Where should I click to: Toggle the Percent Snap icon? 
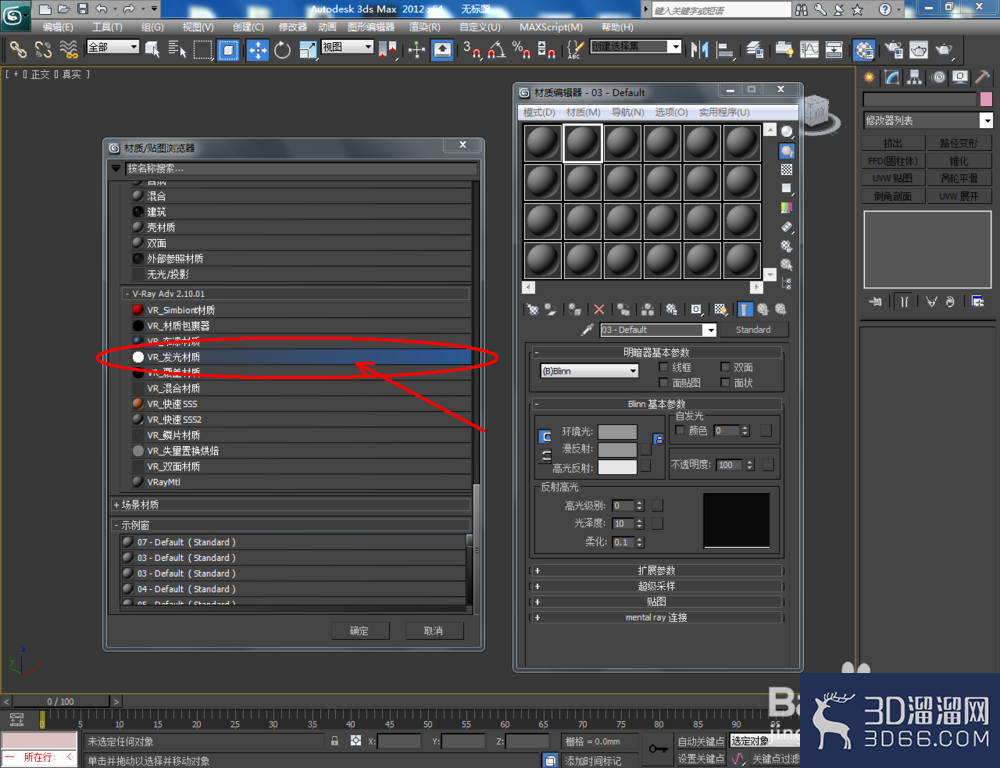click(521, 50)
